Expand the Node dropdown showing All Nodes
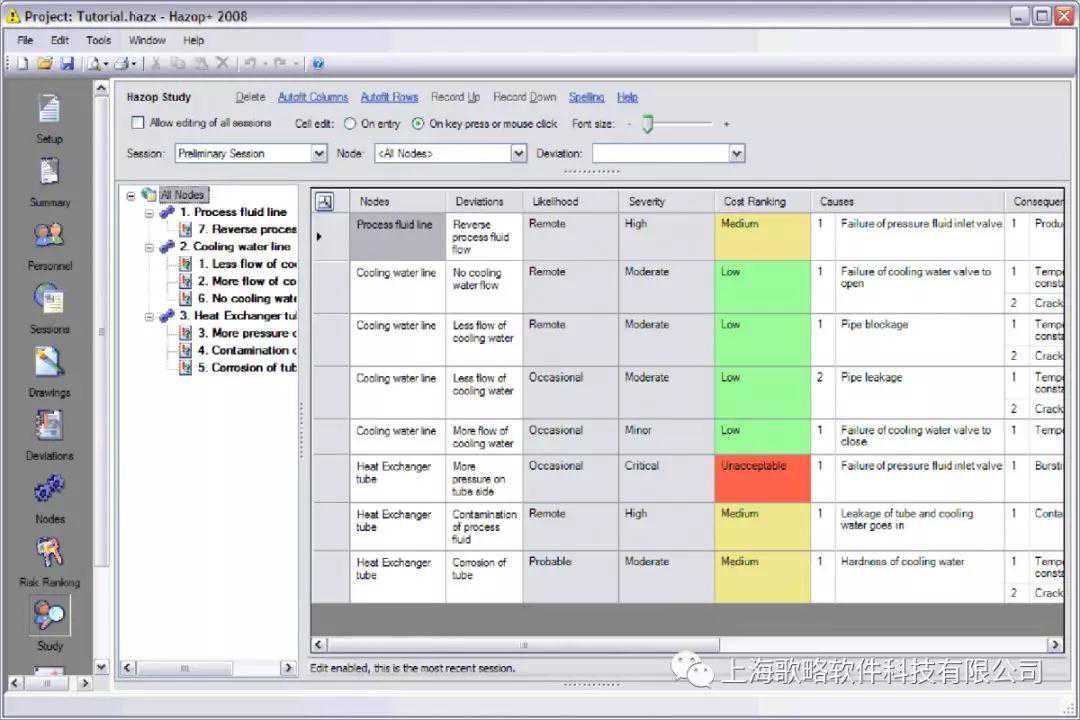Viewport: 1080px width, 720px height. 518,154
